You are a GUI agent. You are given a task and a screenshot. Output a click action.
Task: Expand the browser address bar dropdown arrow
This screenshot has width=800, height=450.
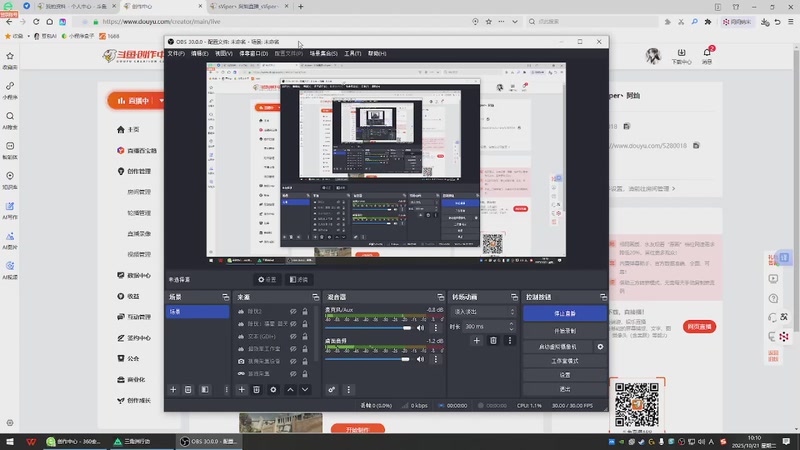(x=515, y=21)
